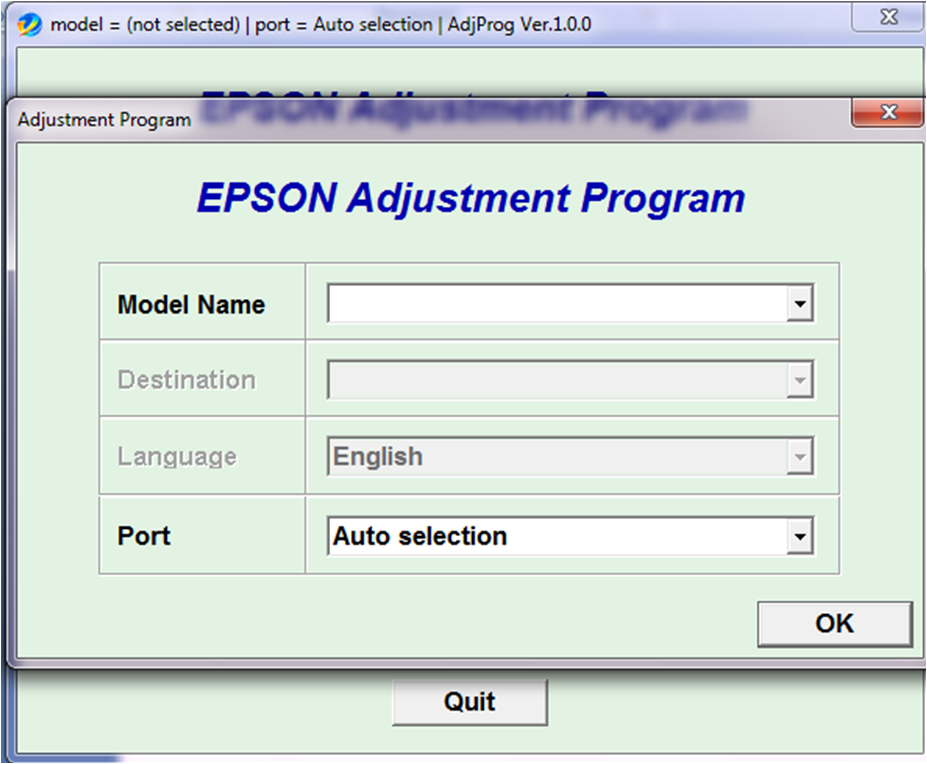
Task: Close the main AdjProg window
Action: (888, 17)
